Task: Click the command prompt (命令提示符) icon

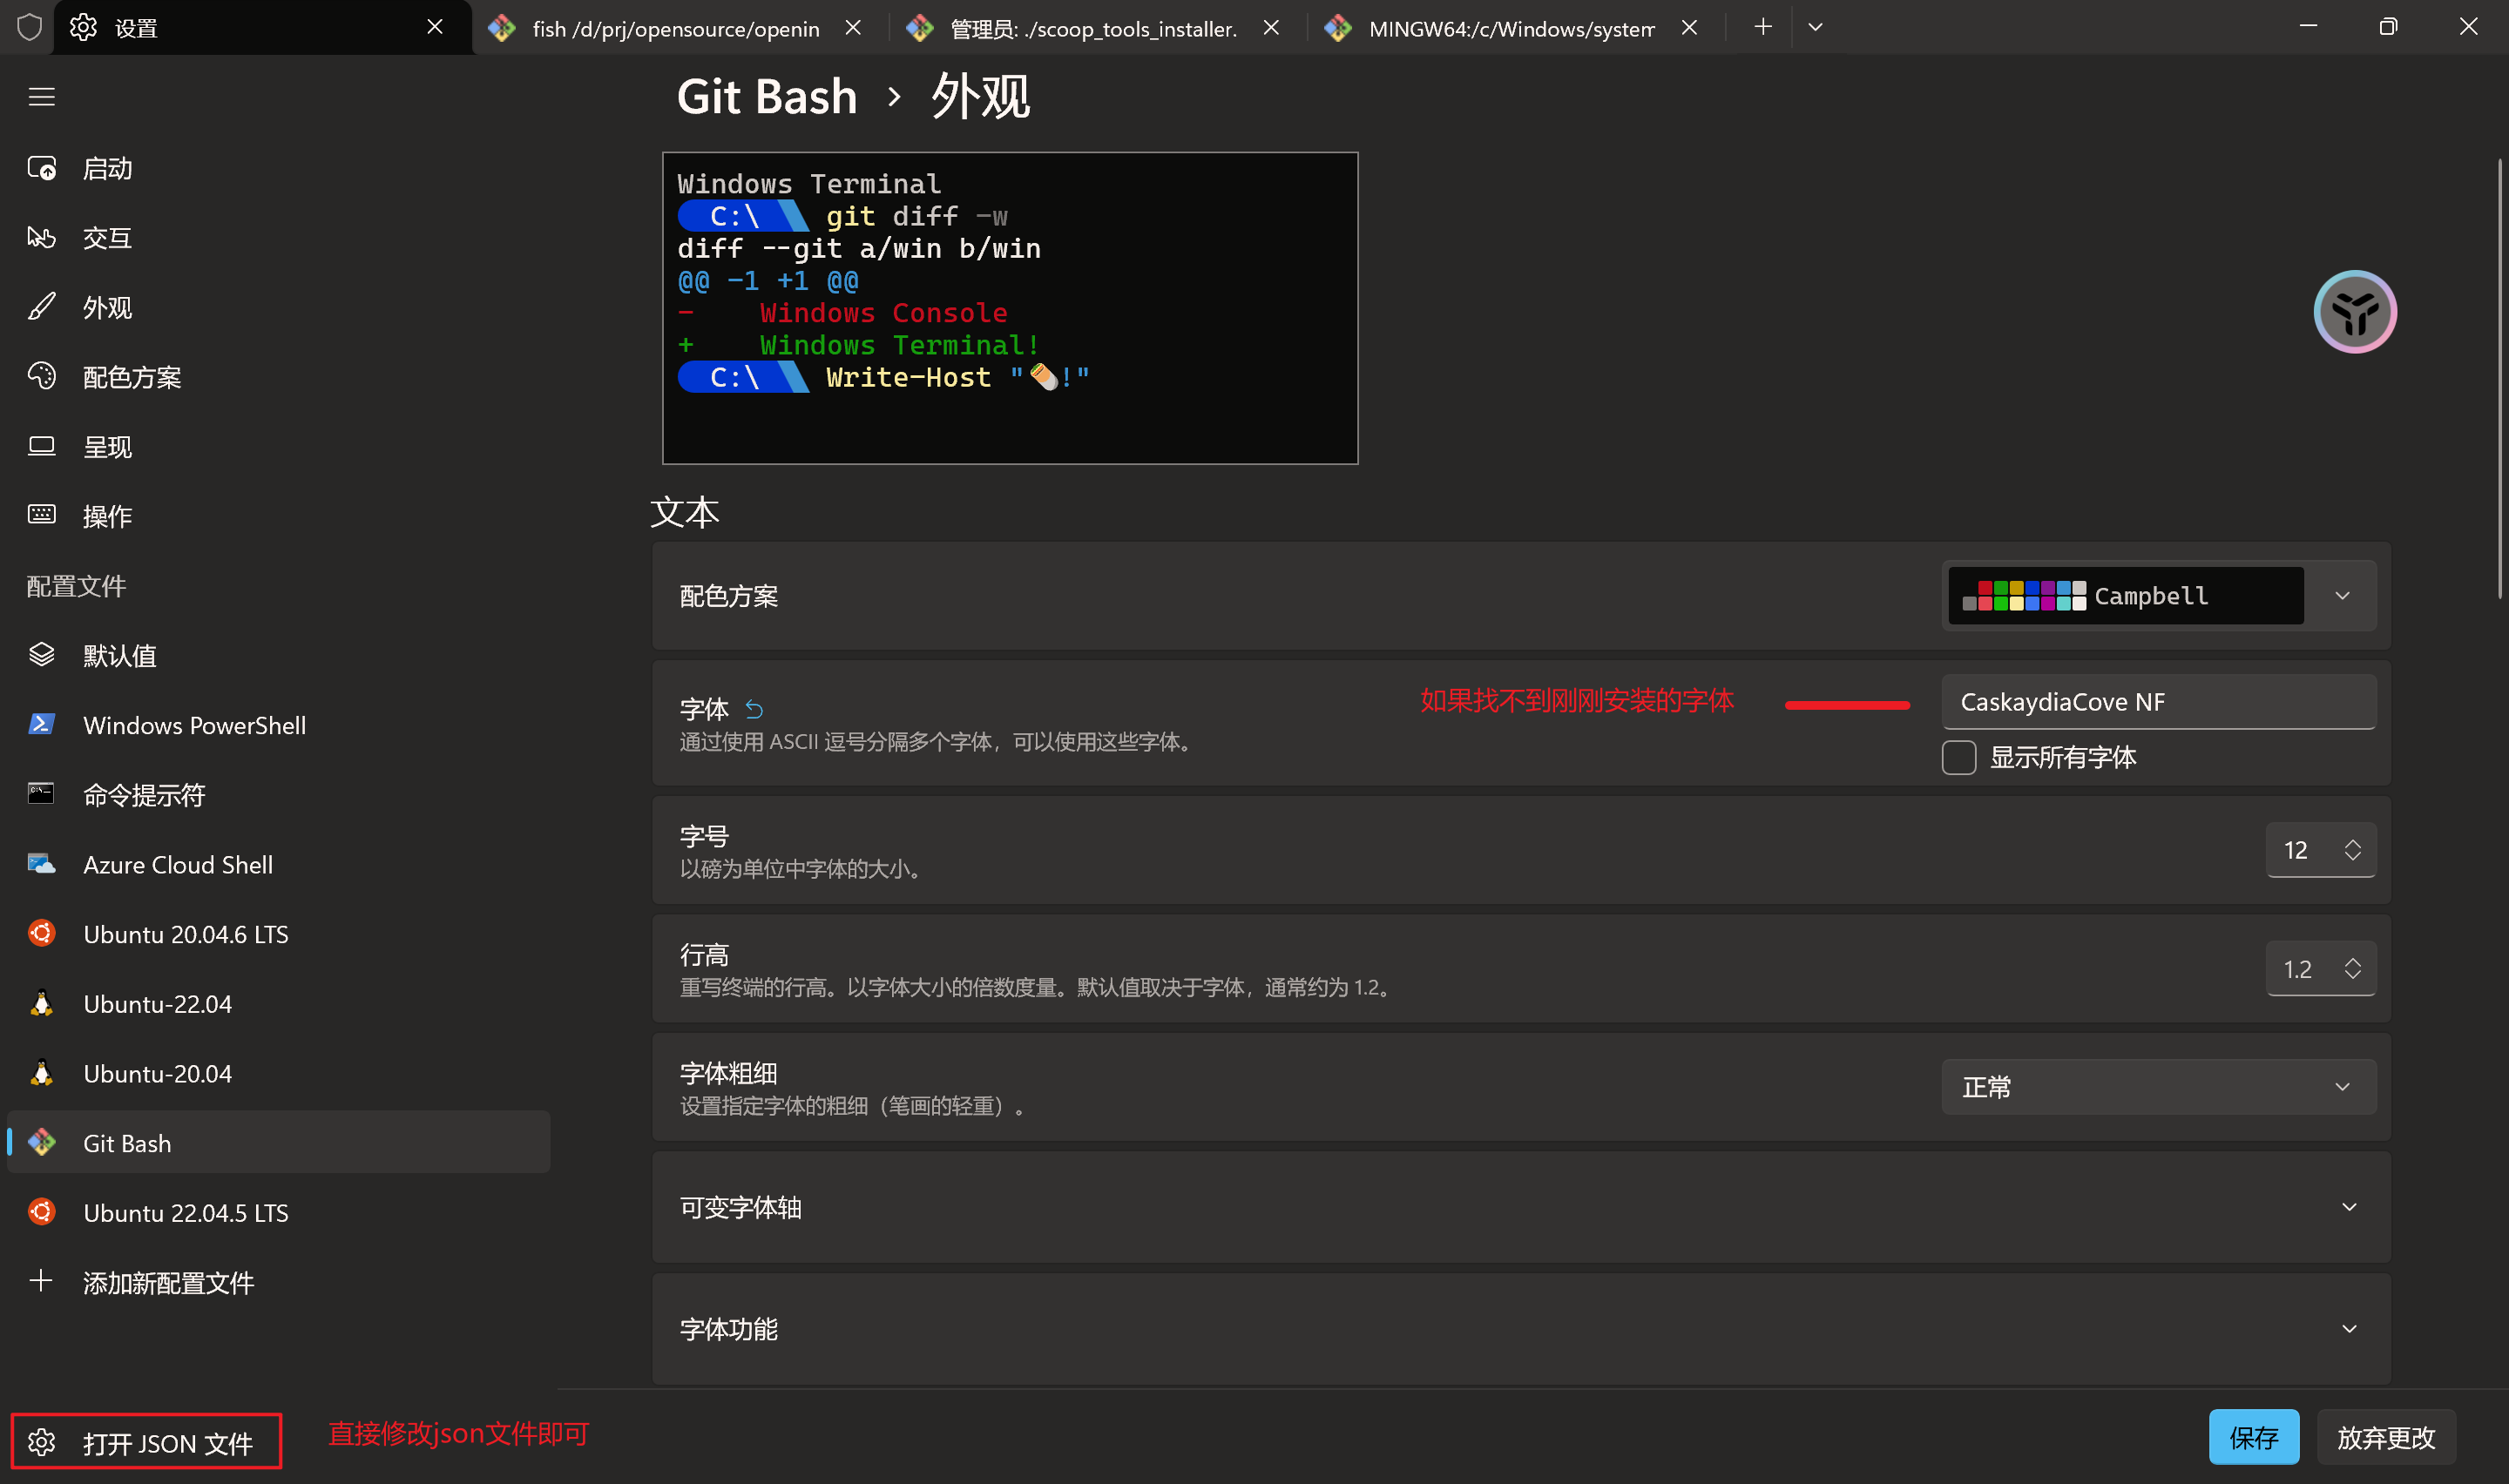Action: pyautogui.click(x=41, y=794)
